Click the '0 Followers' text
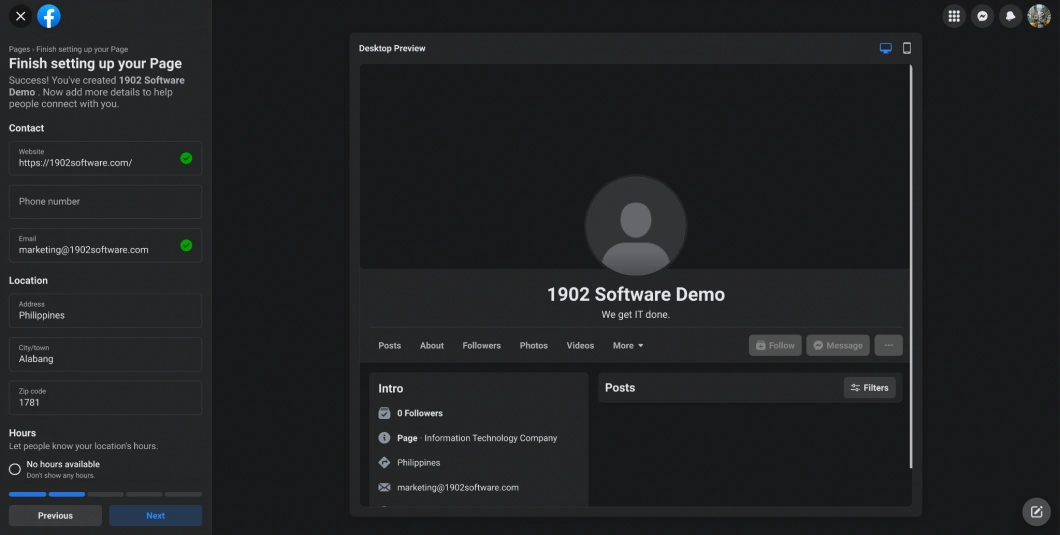Viewport: 1060px width, 535px height. point(420,413)
